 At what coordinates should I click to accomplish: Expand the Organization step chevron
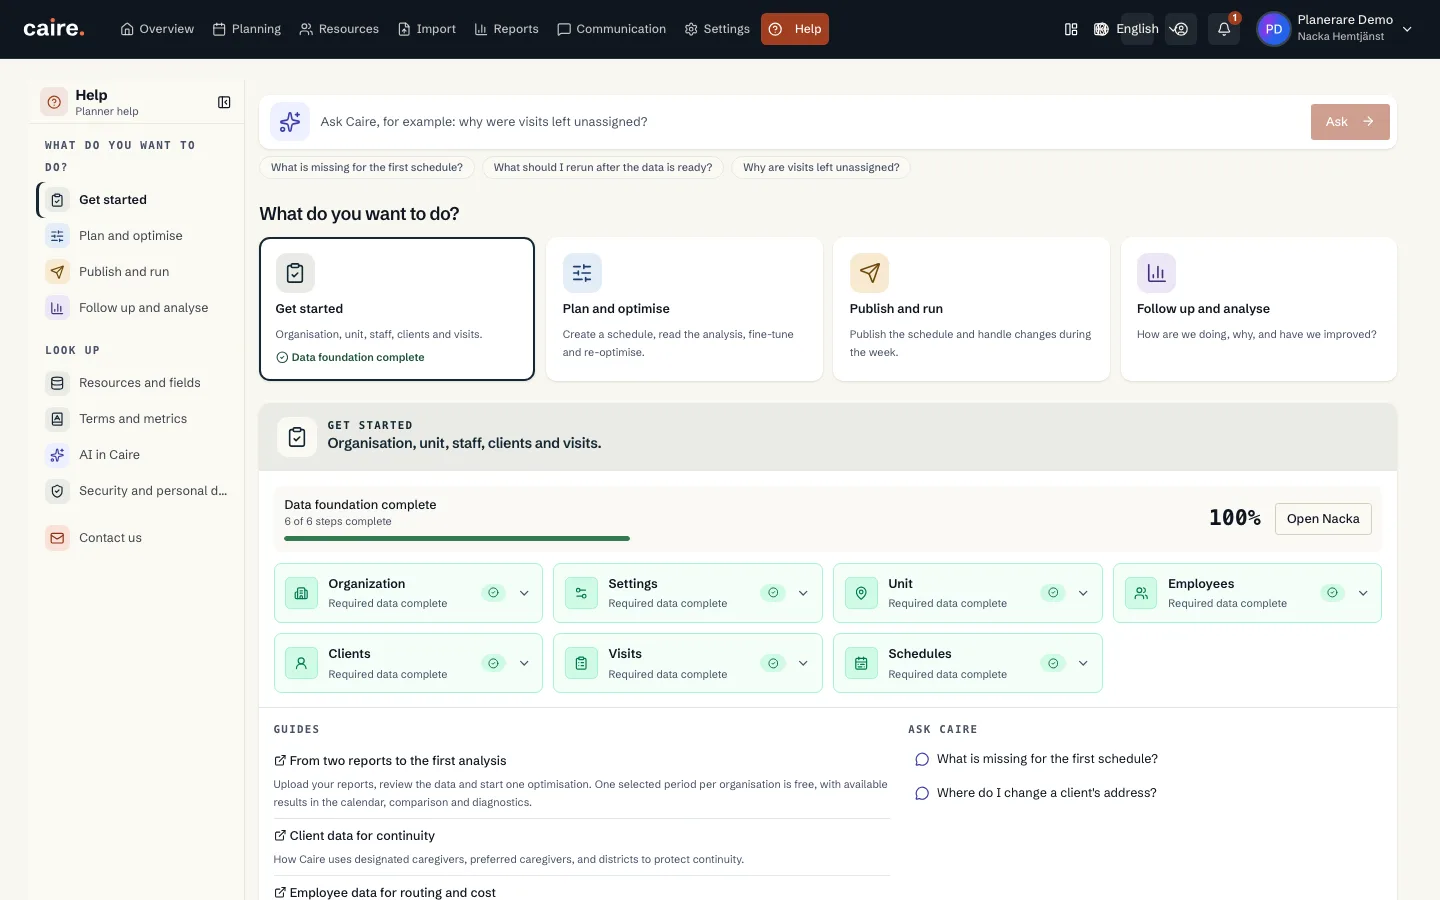524,593
